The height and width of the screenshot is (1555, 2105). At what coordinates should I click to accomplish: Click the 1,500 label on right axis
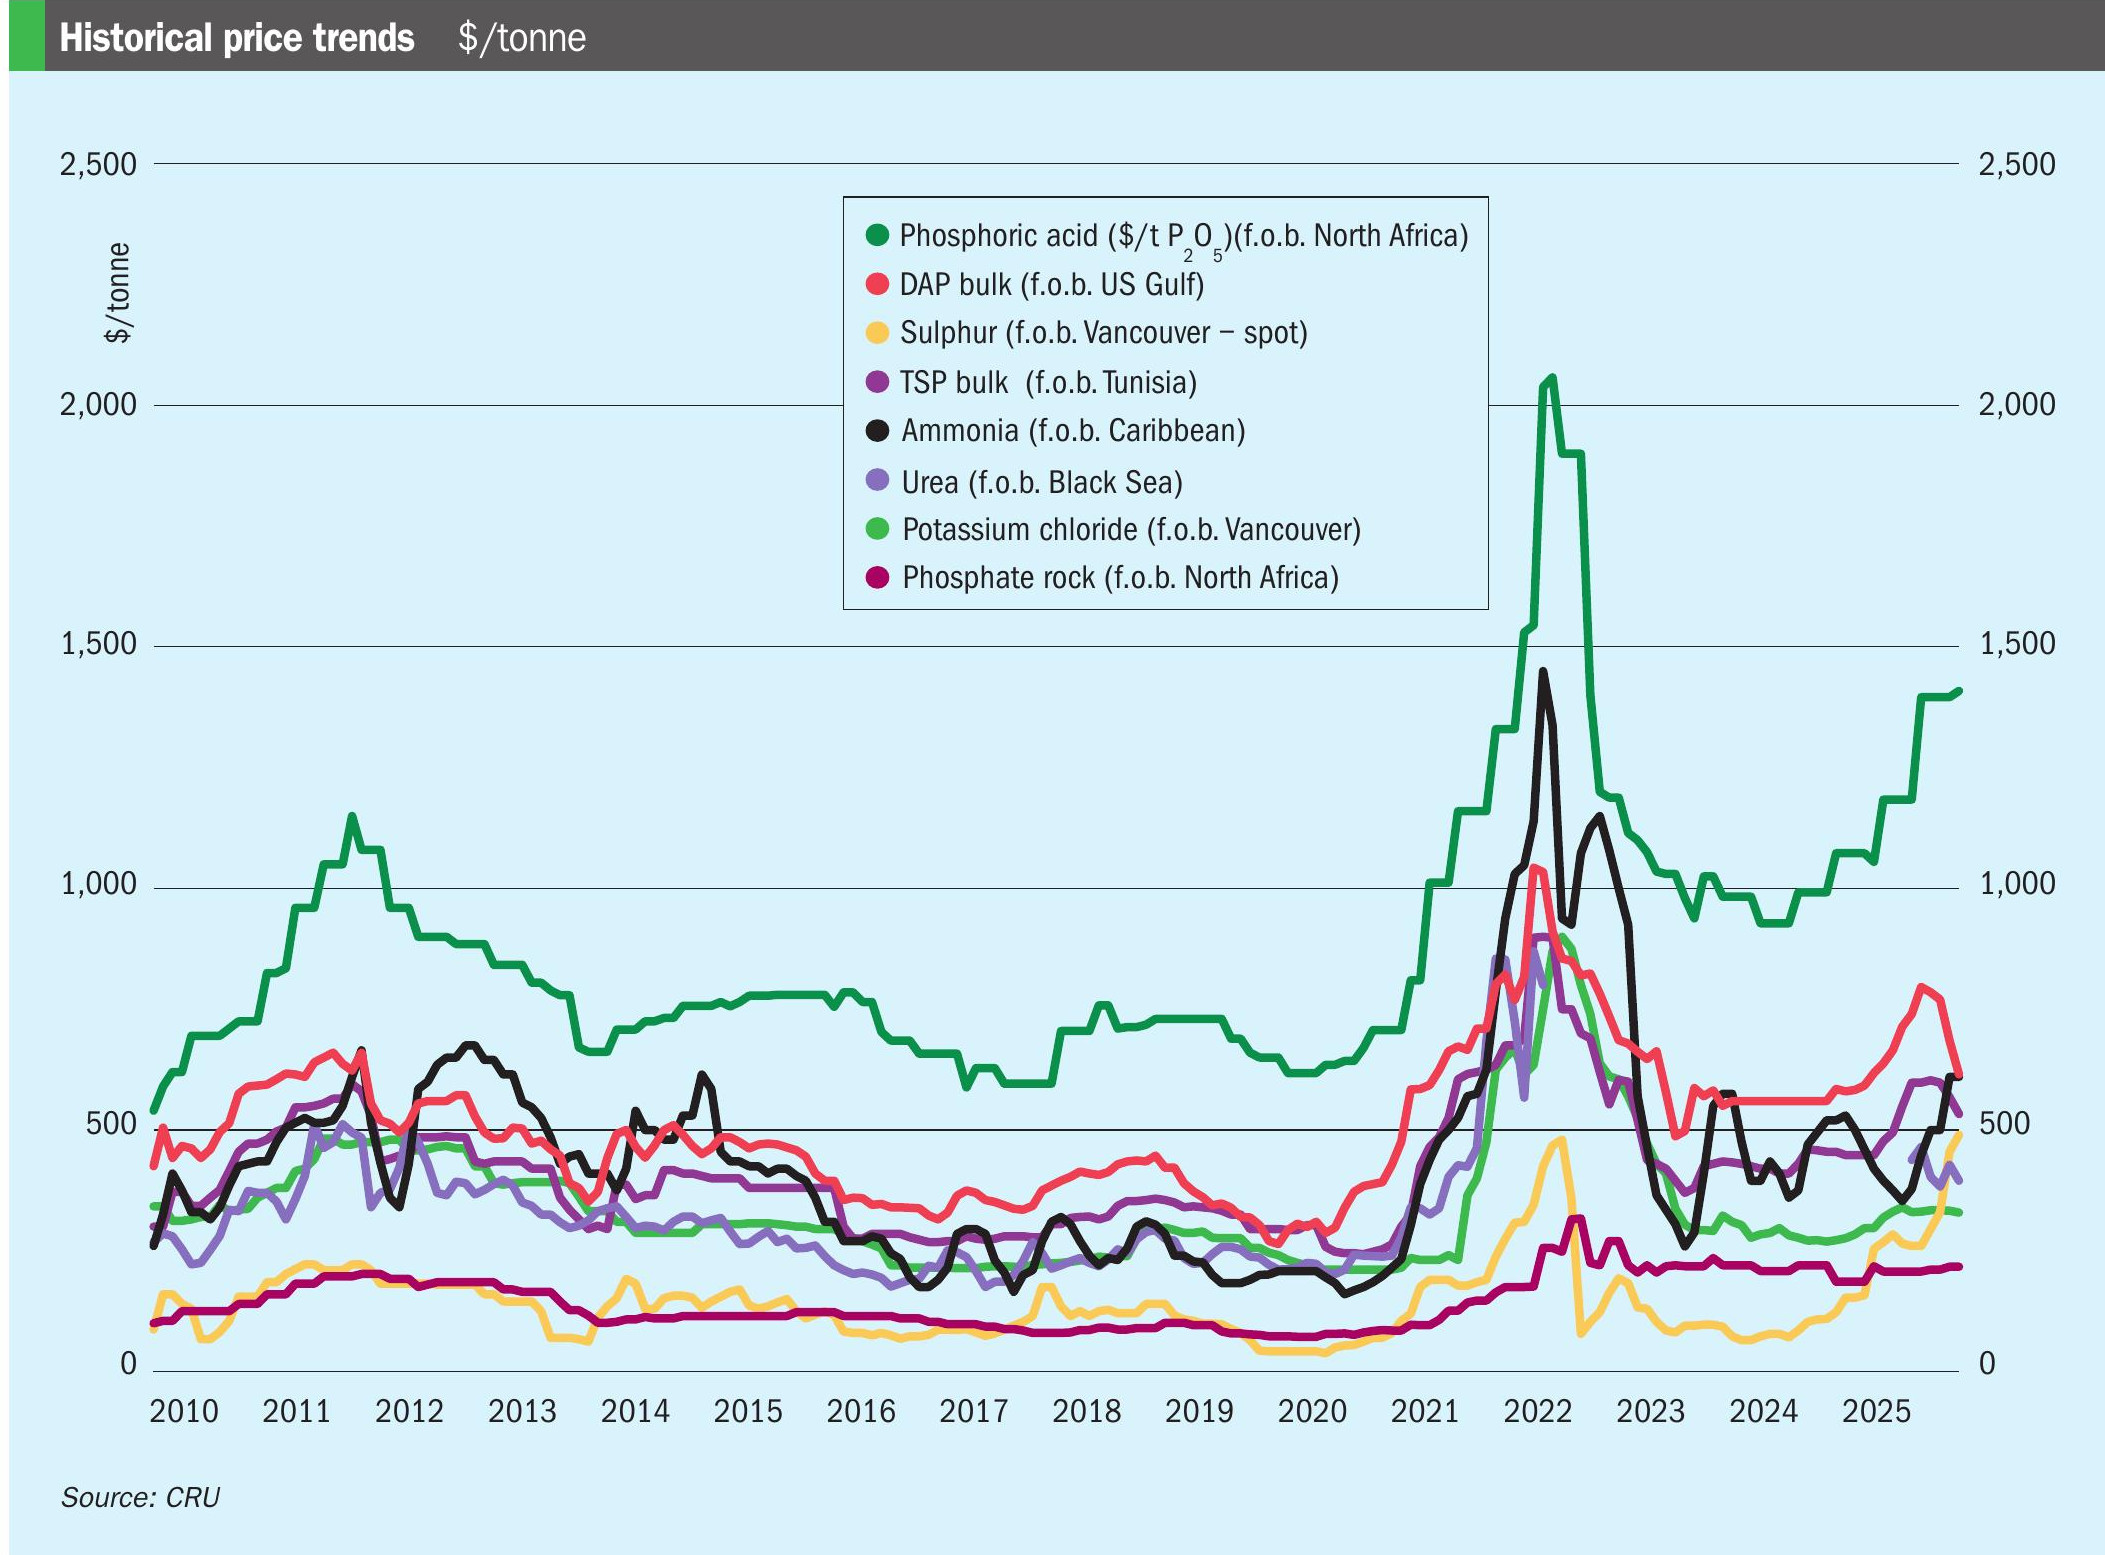click(2017, 643)
